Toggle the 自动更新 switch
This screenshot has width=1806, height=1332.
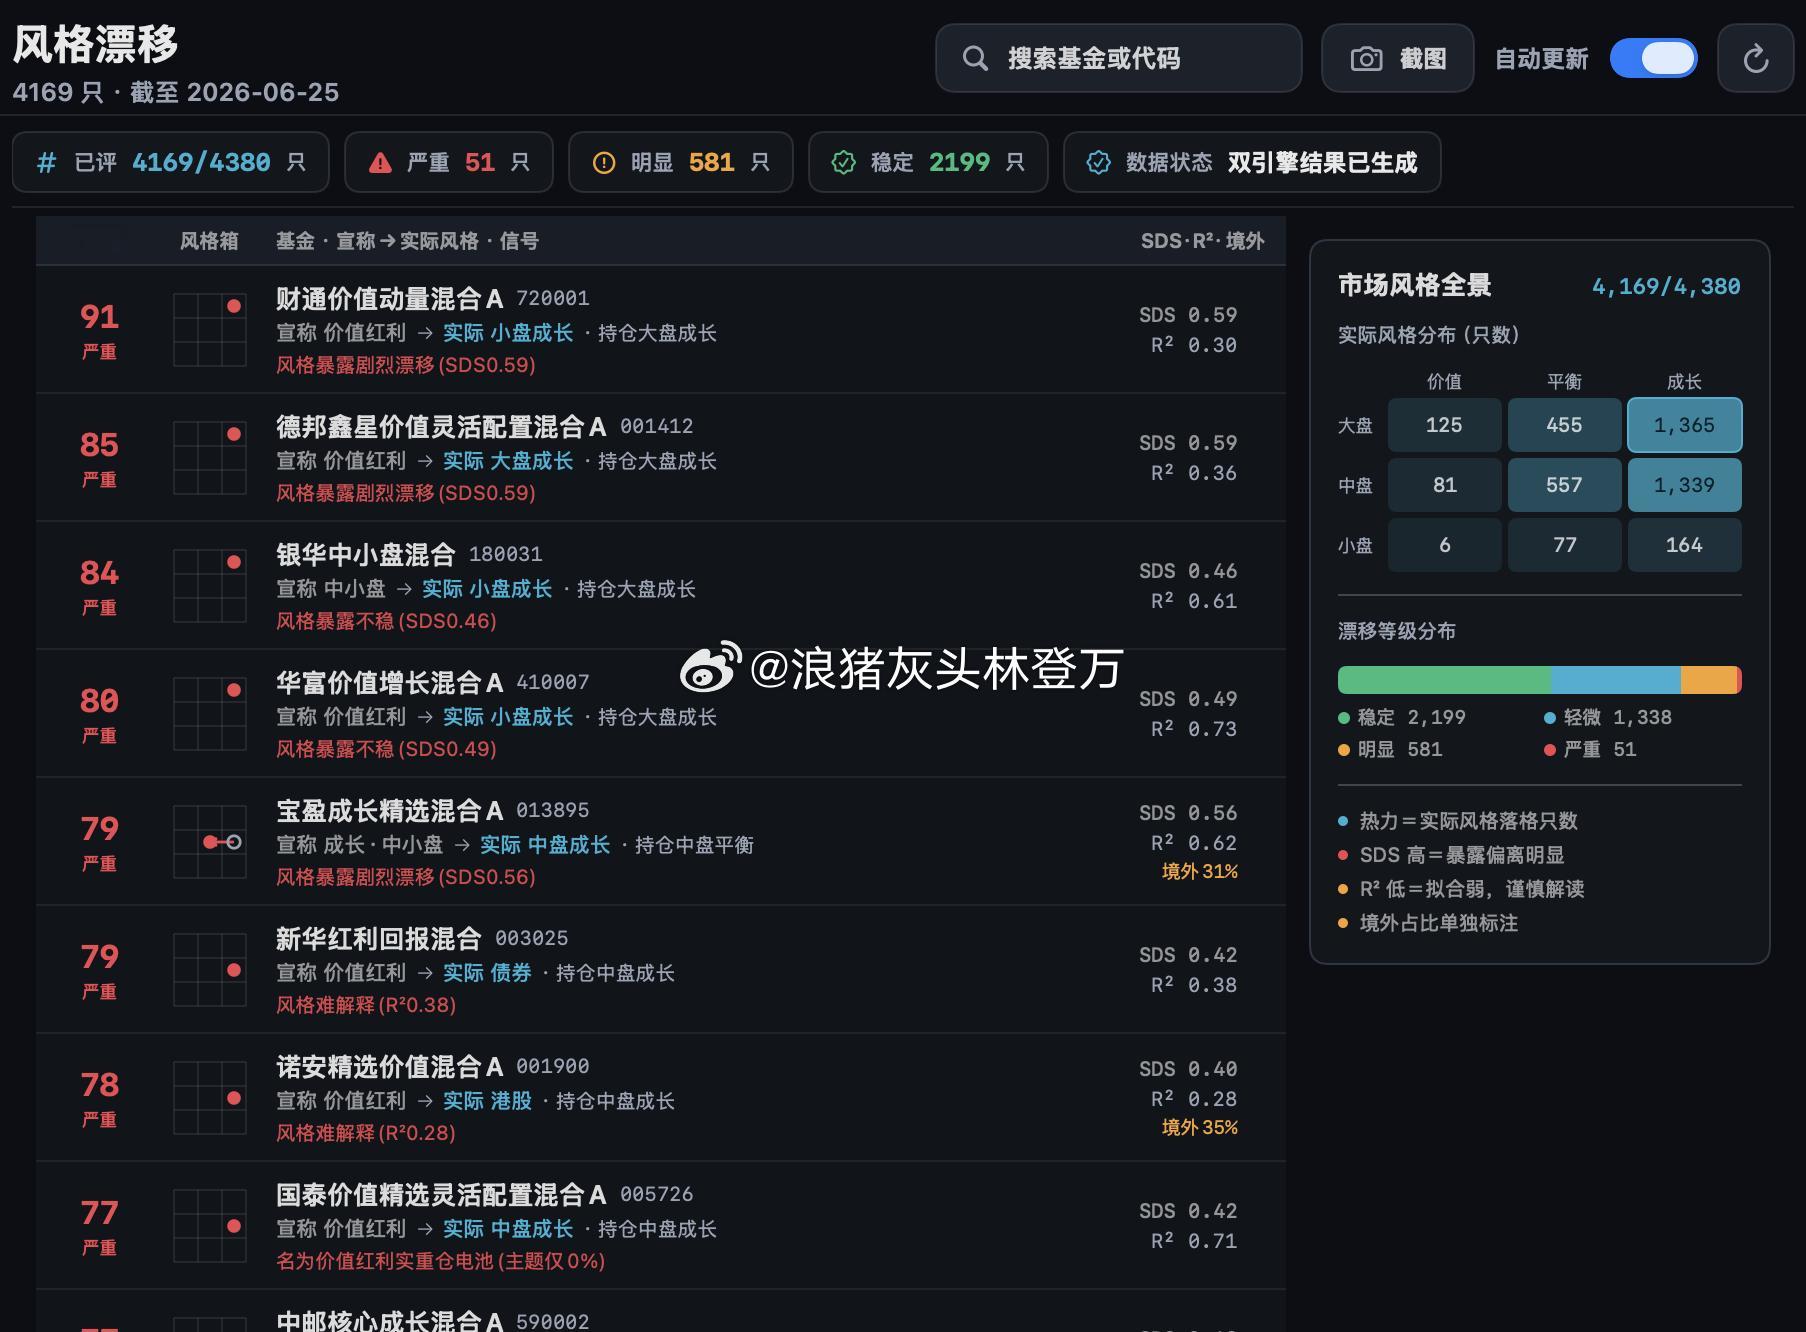tap(1654, 59)
